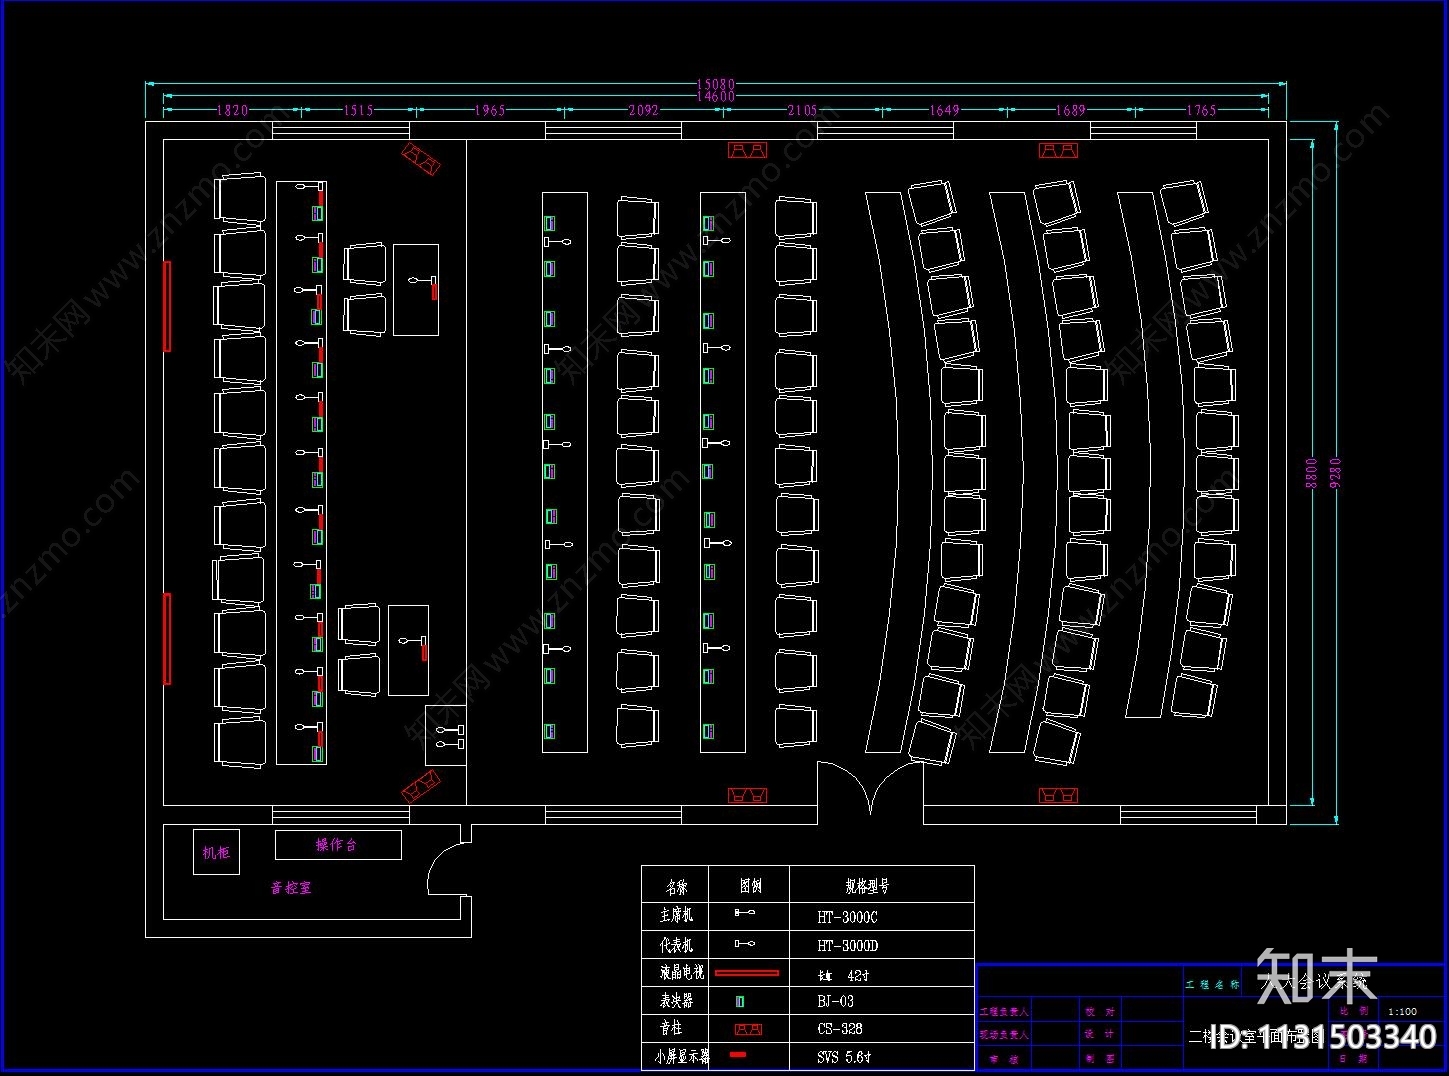
Task: Click the 主席机 name cell in legend
Action: pos(676,915)
